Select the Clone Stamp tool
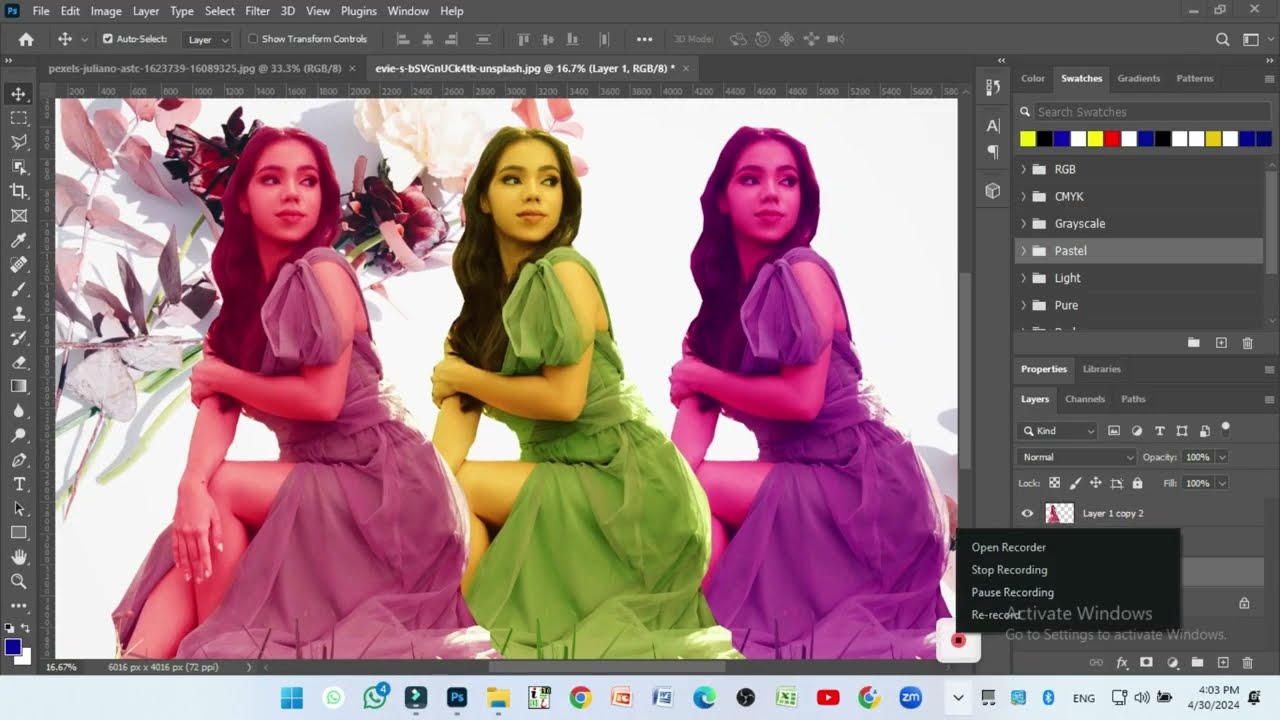Screen dimensions: 1280x720 pyautogui.click(x=19, y=313)
